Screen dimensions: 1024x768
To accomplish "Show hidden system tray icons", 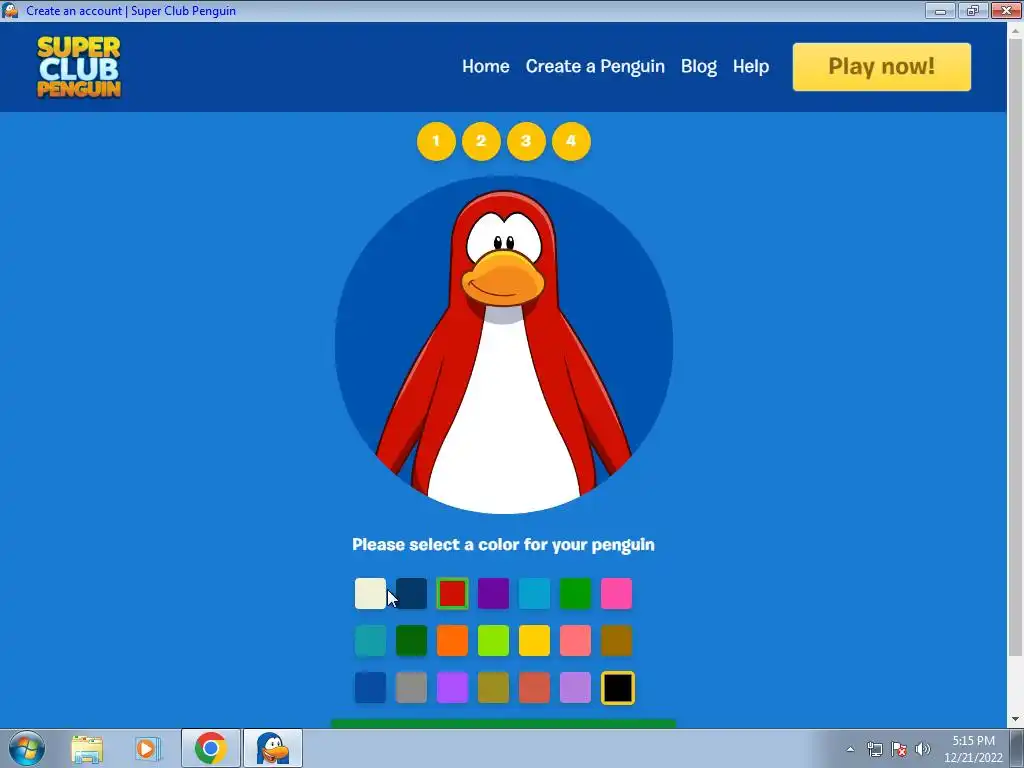I will coord(850,749).
